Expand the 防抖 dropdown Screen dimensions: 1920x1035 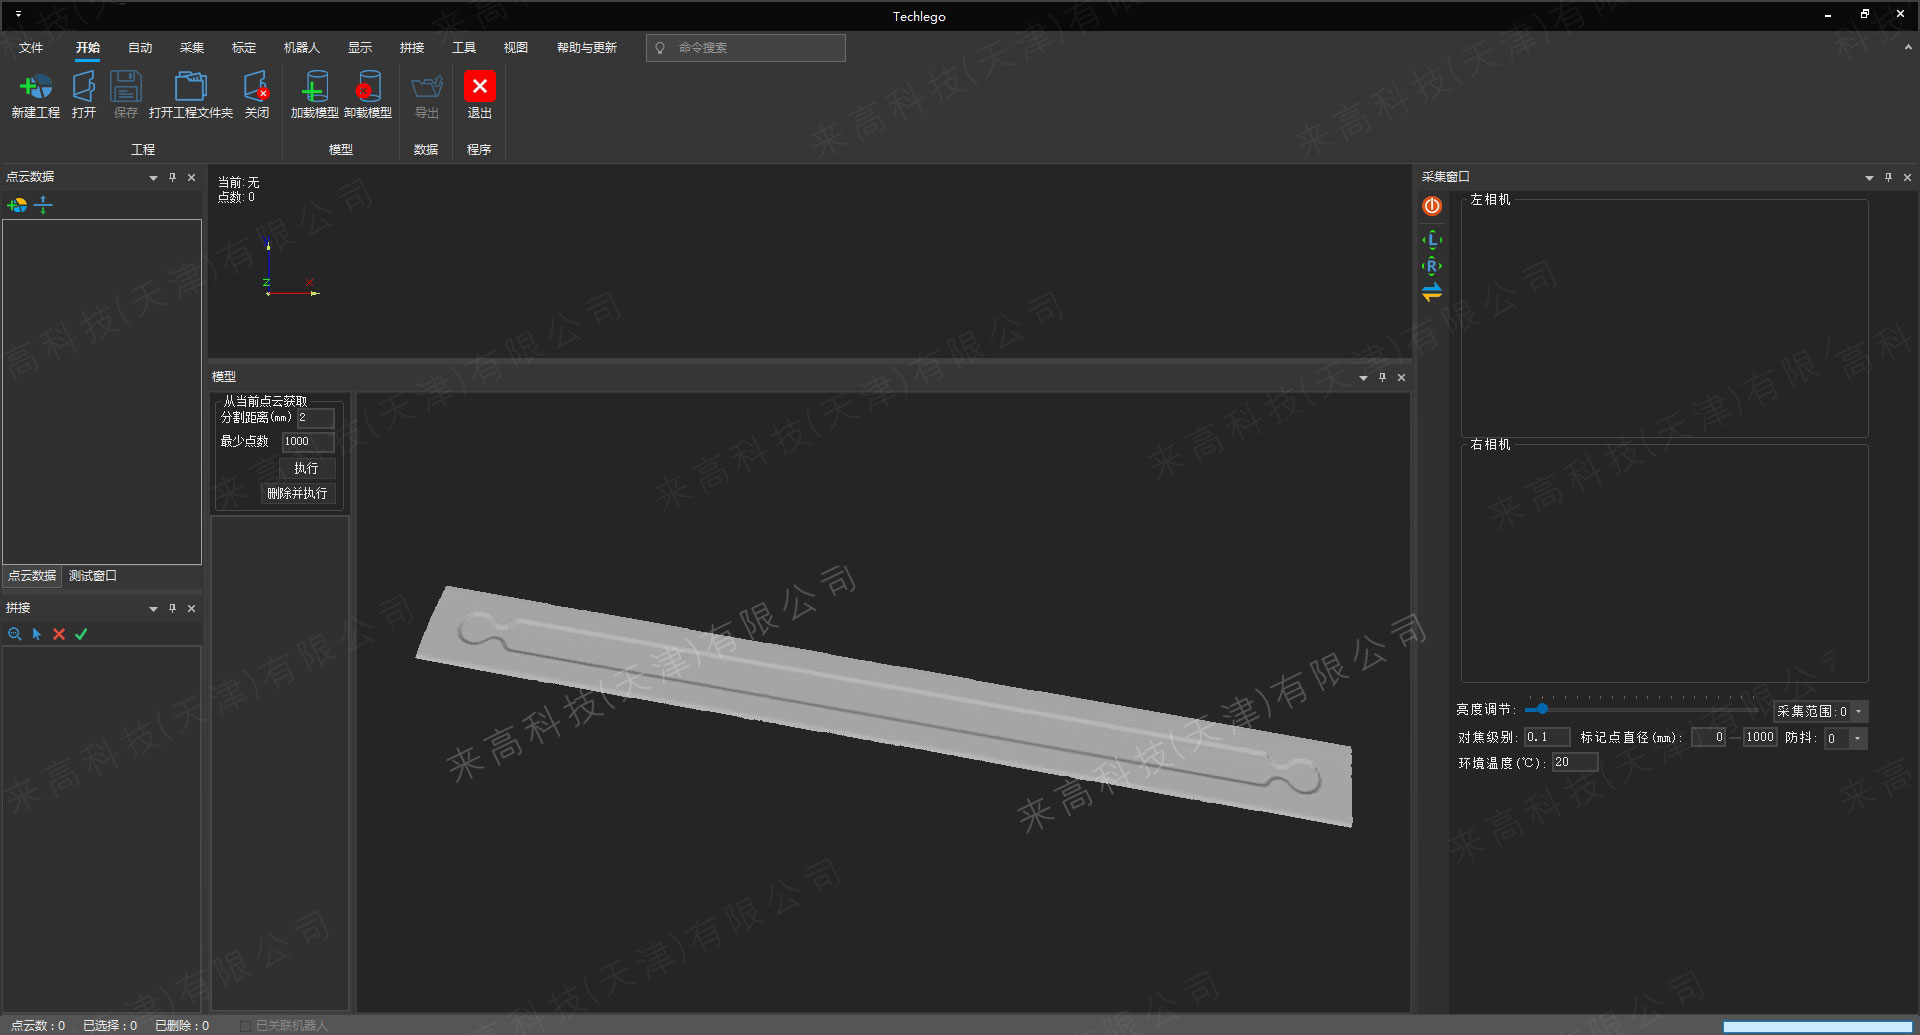1857,739
